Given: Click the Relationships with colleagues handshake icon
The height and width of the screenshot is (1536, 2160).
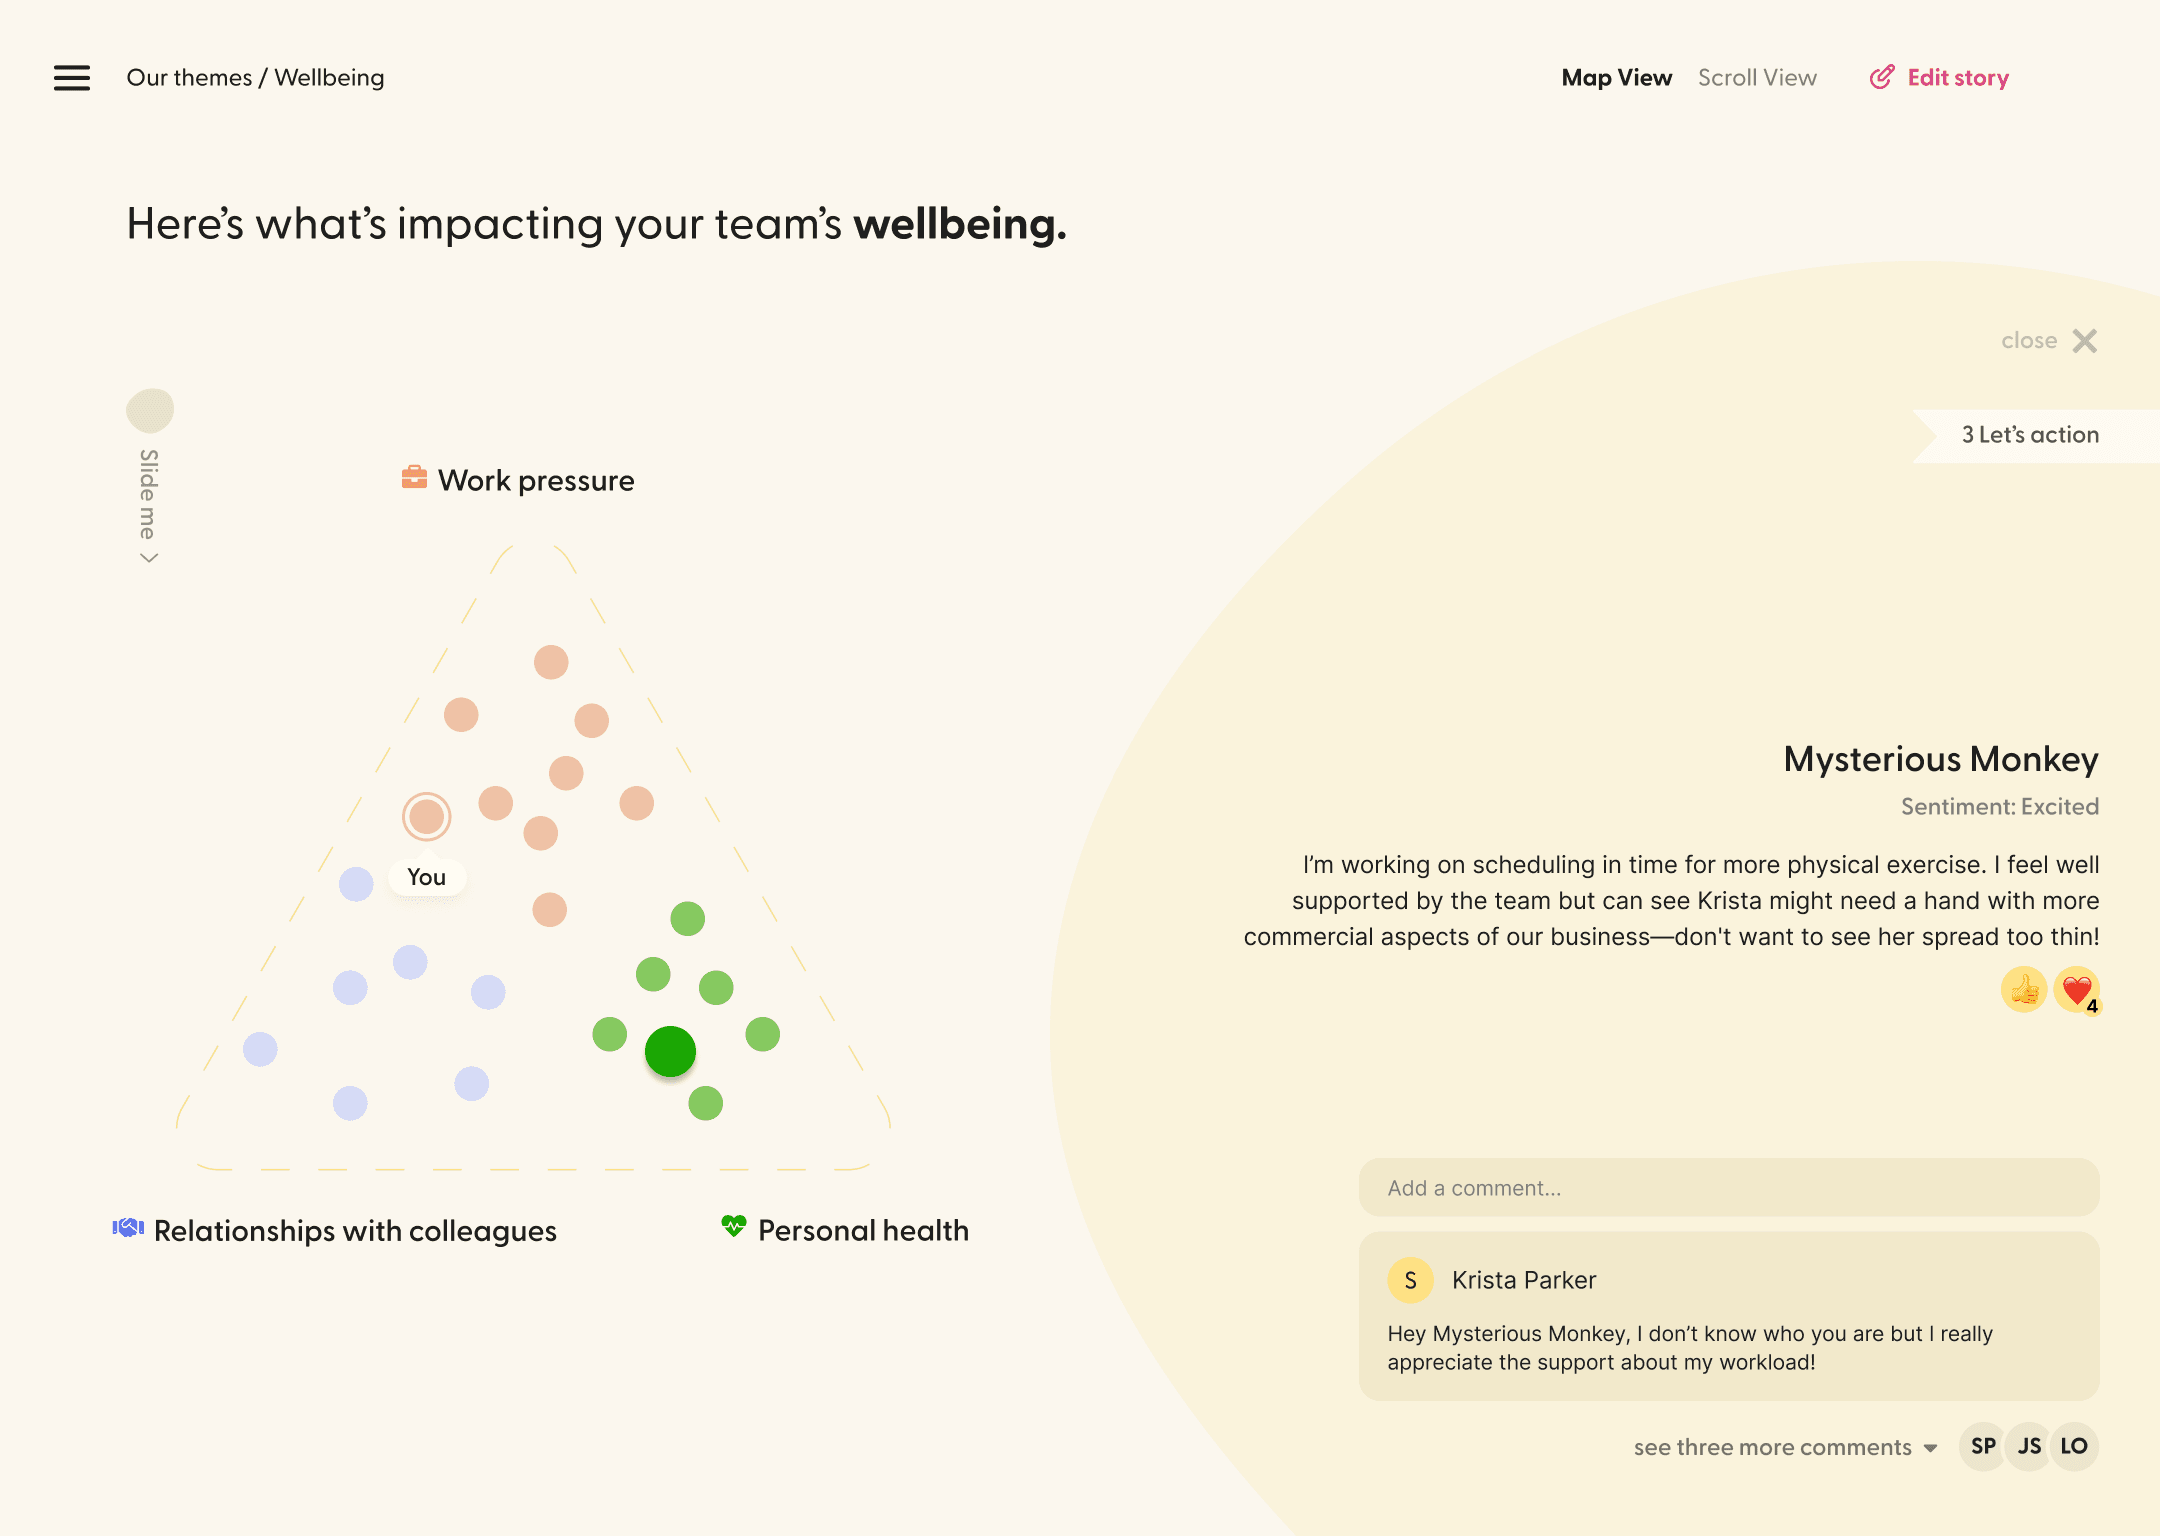Looking at the screenshot, I should pos(130,1230).
